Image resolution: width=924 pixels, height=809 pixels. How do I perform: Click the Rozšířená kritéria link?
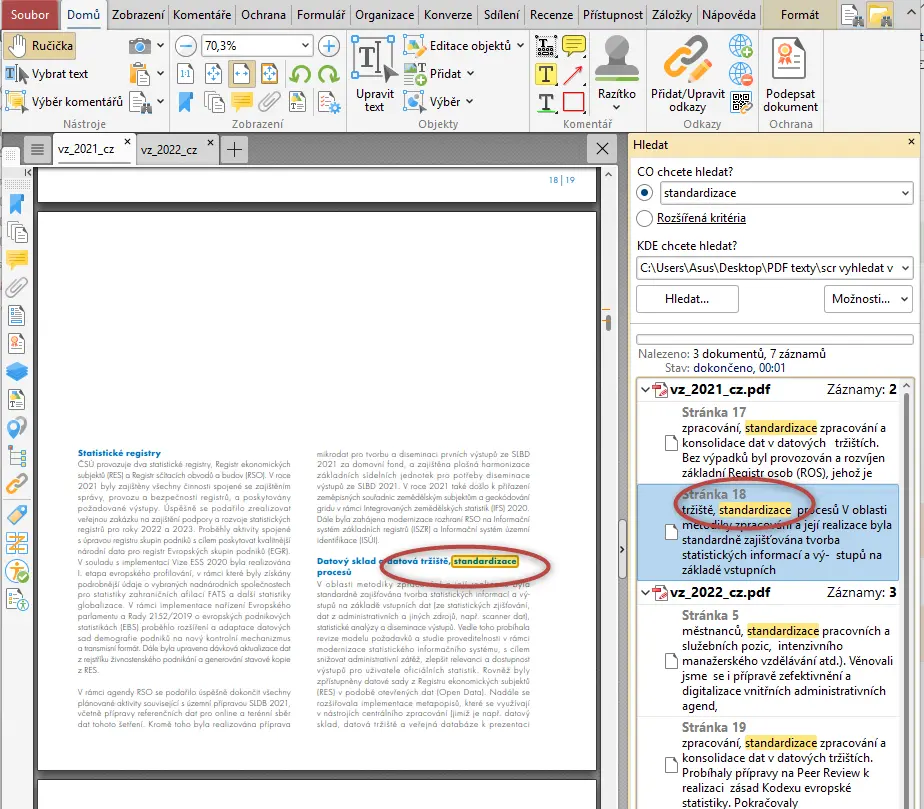click(701, 218)
